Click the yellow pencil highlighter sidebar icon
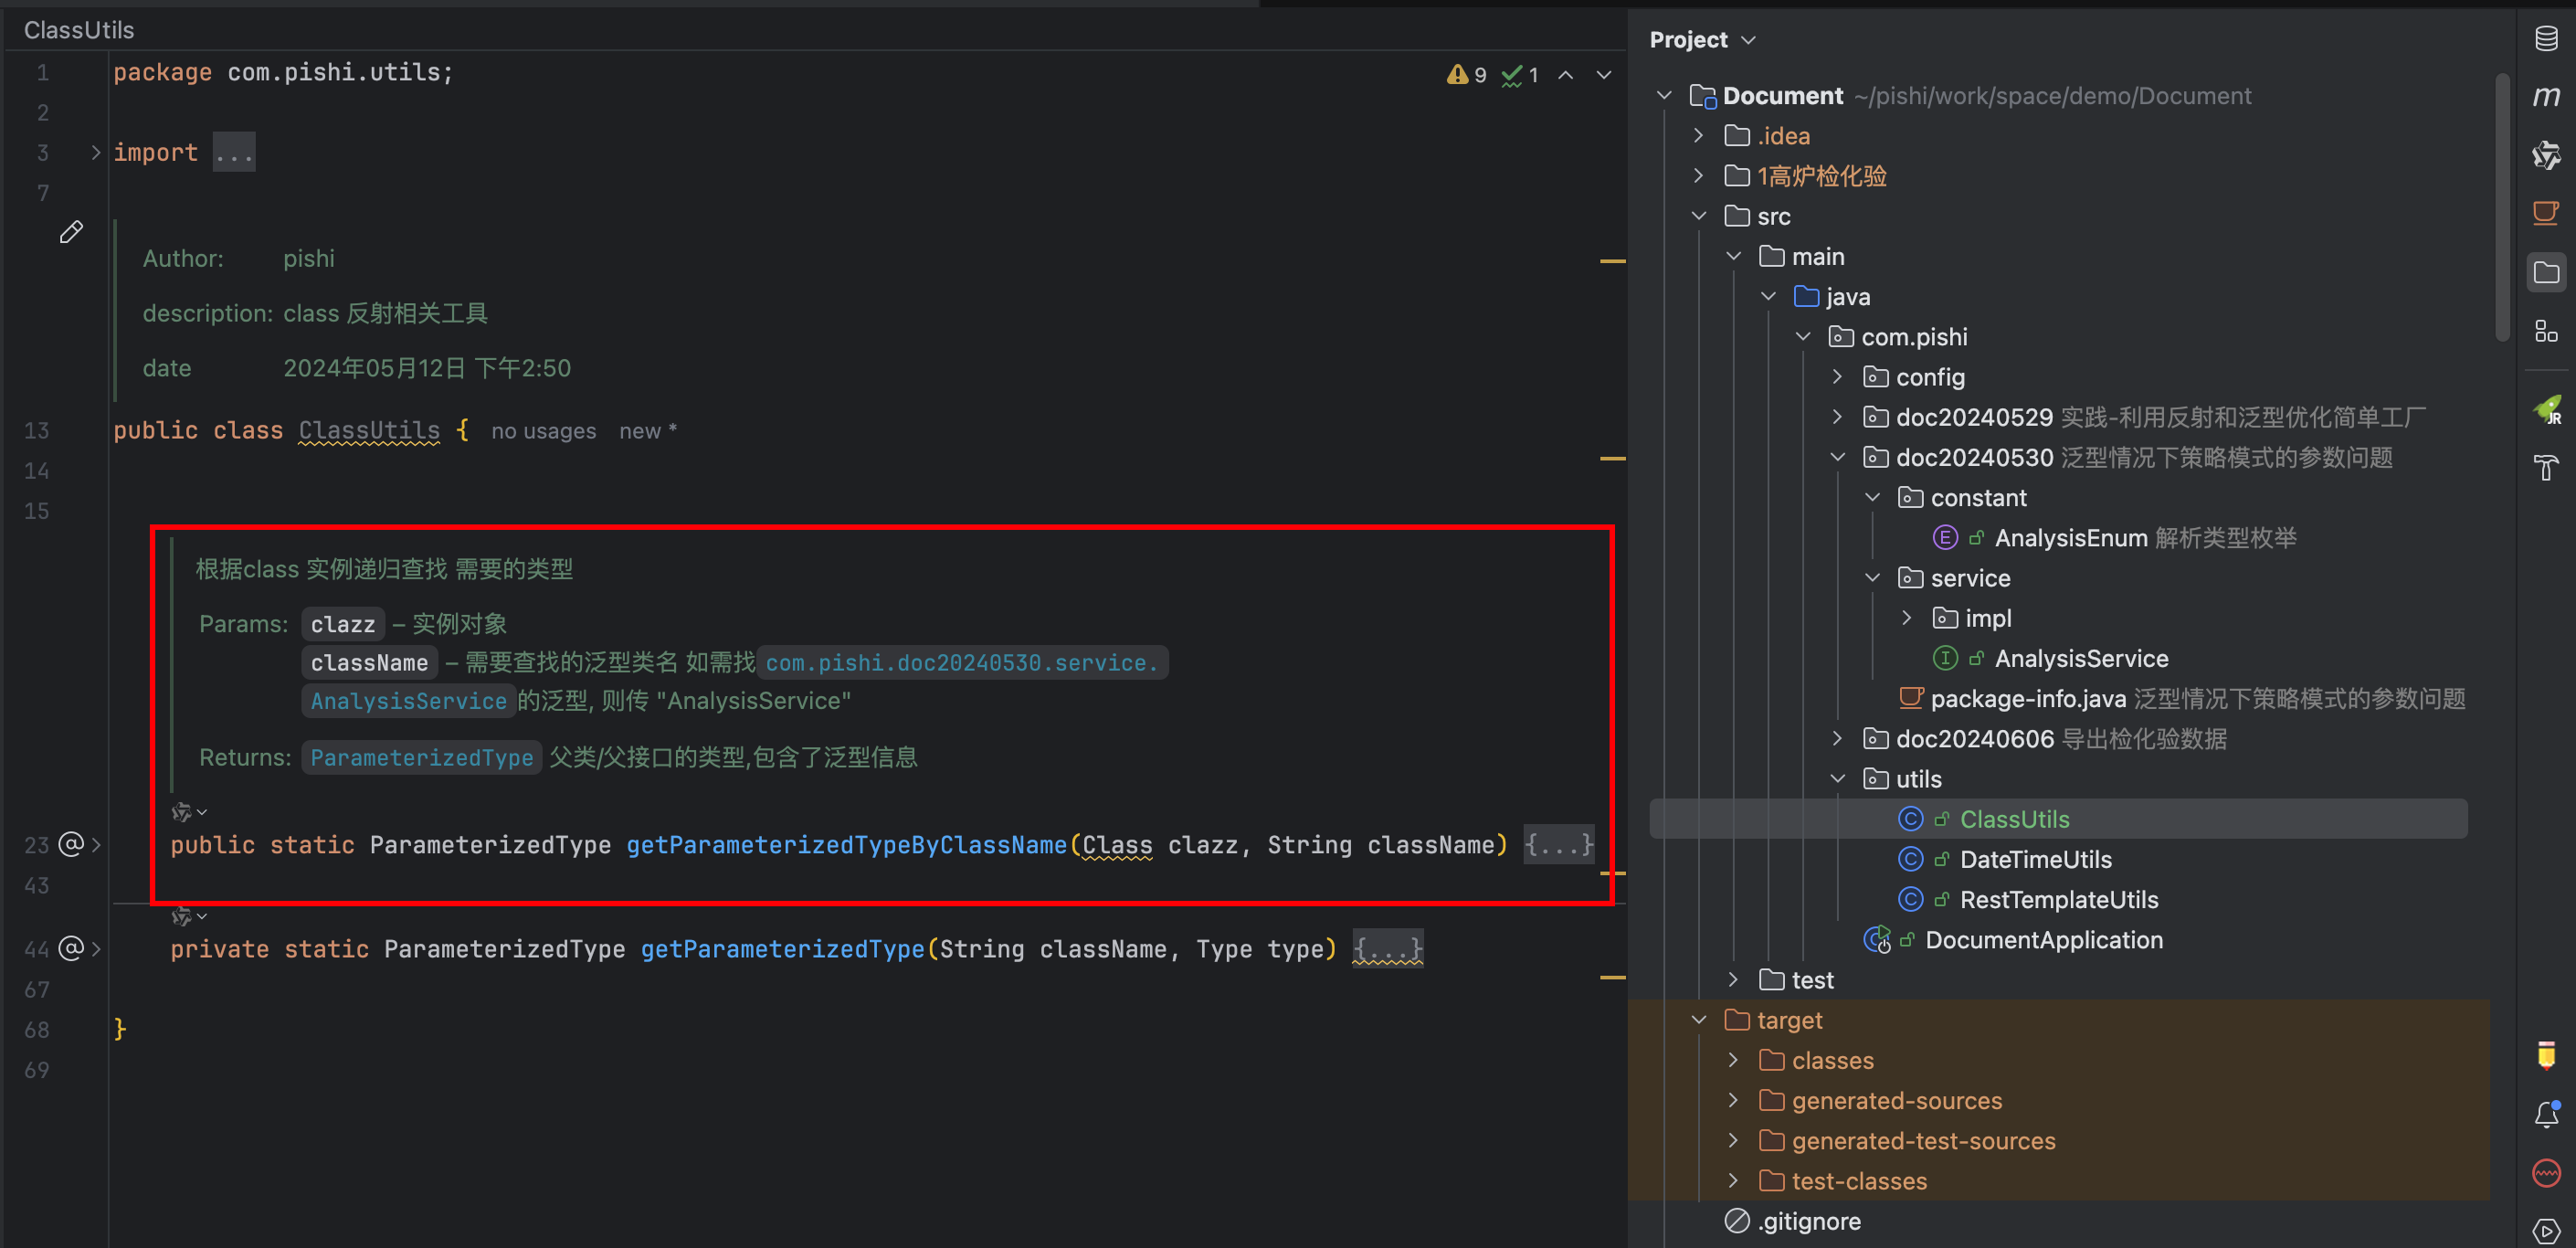Viewport: 2576px width, 1248px height. pos(2546,1055)
